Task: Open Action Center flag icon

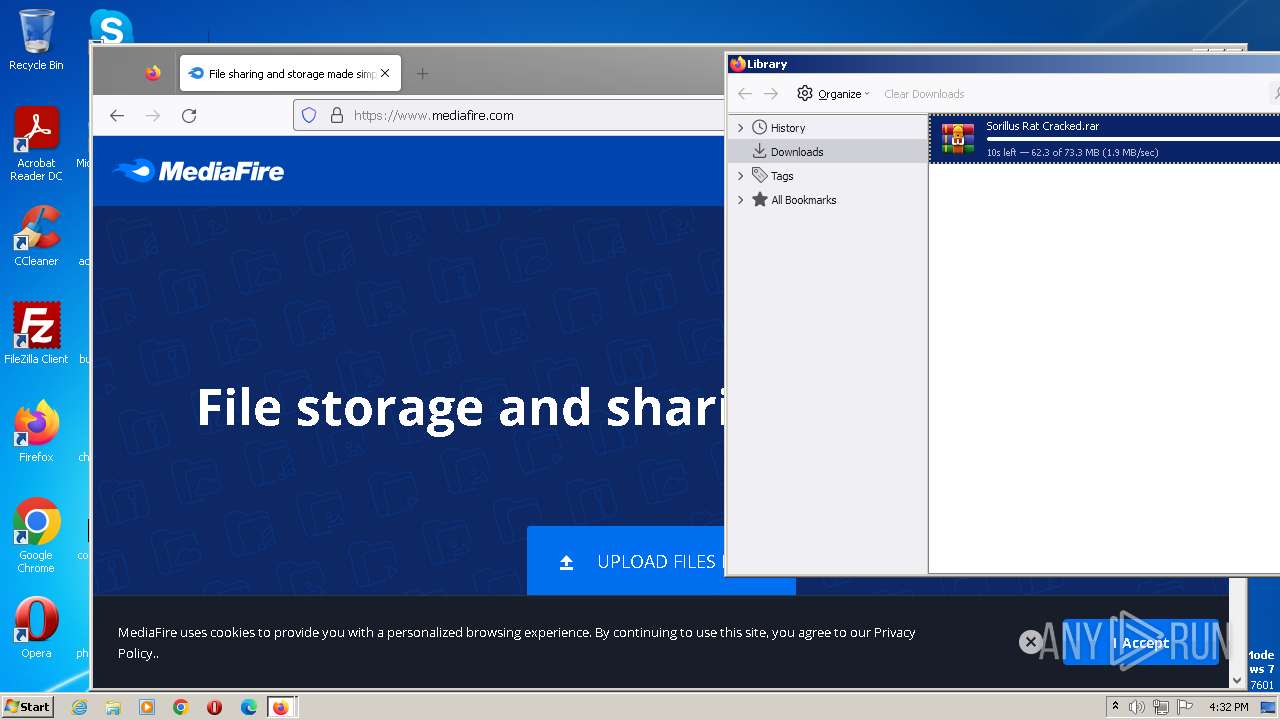Action: pos(1185,707)
